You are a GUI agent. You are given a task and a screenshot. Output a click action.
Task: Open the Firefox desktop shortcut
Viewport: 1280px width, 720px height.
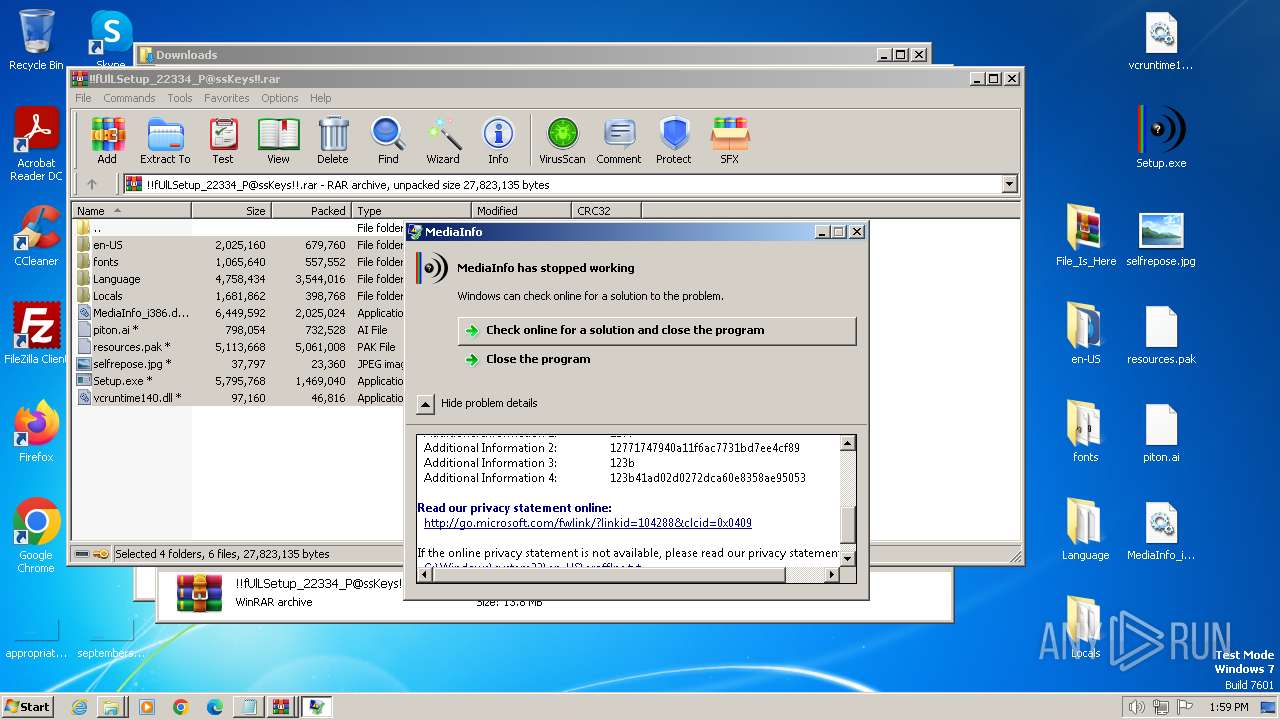pos(36,432)
